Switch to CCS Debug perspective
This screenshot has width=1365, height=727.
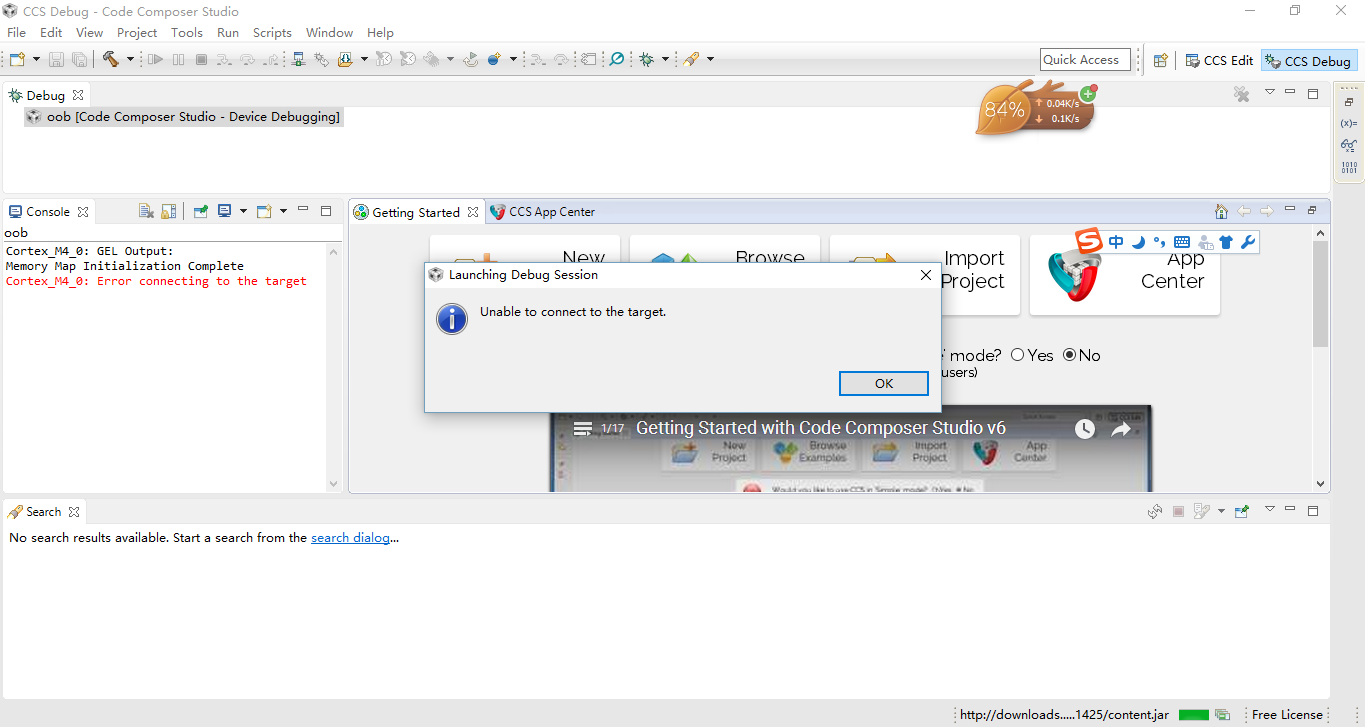coord(1309,61)
